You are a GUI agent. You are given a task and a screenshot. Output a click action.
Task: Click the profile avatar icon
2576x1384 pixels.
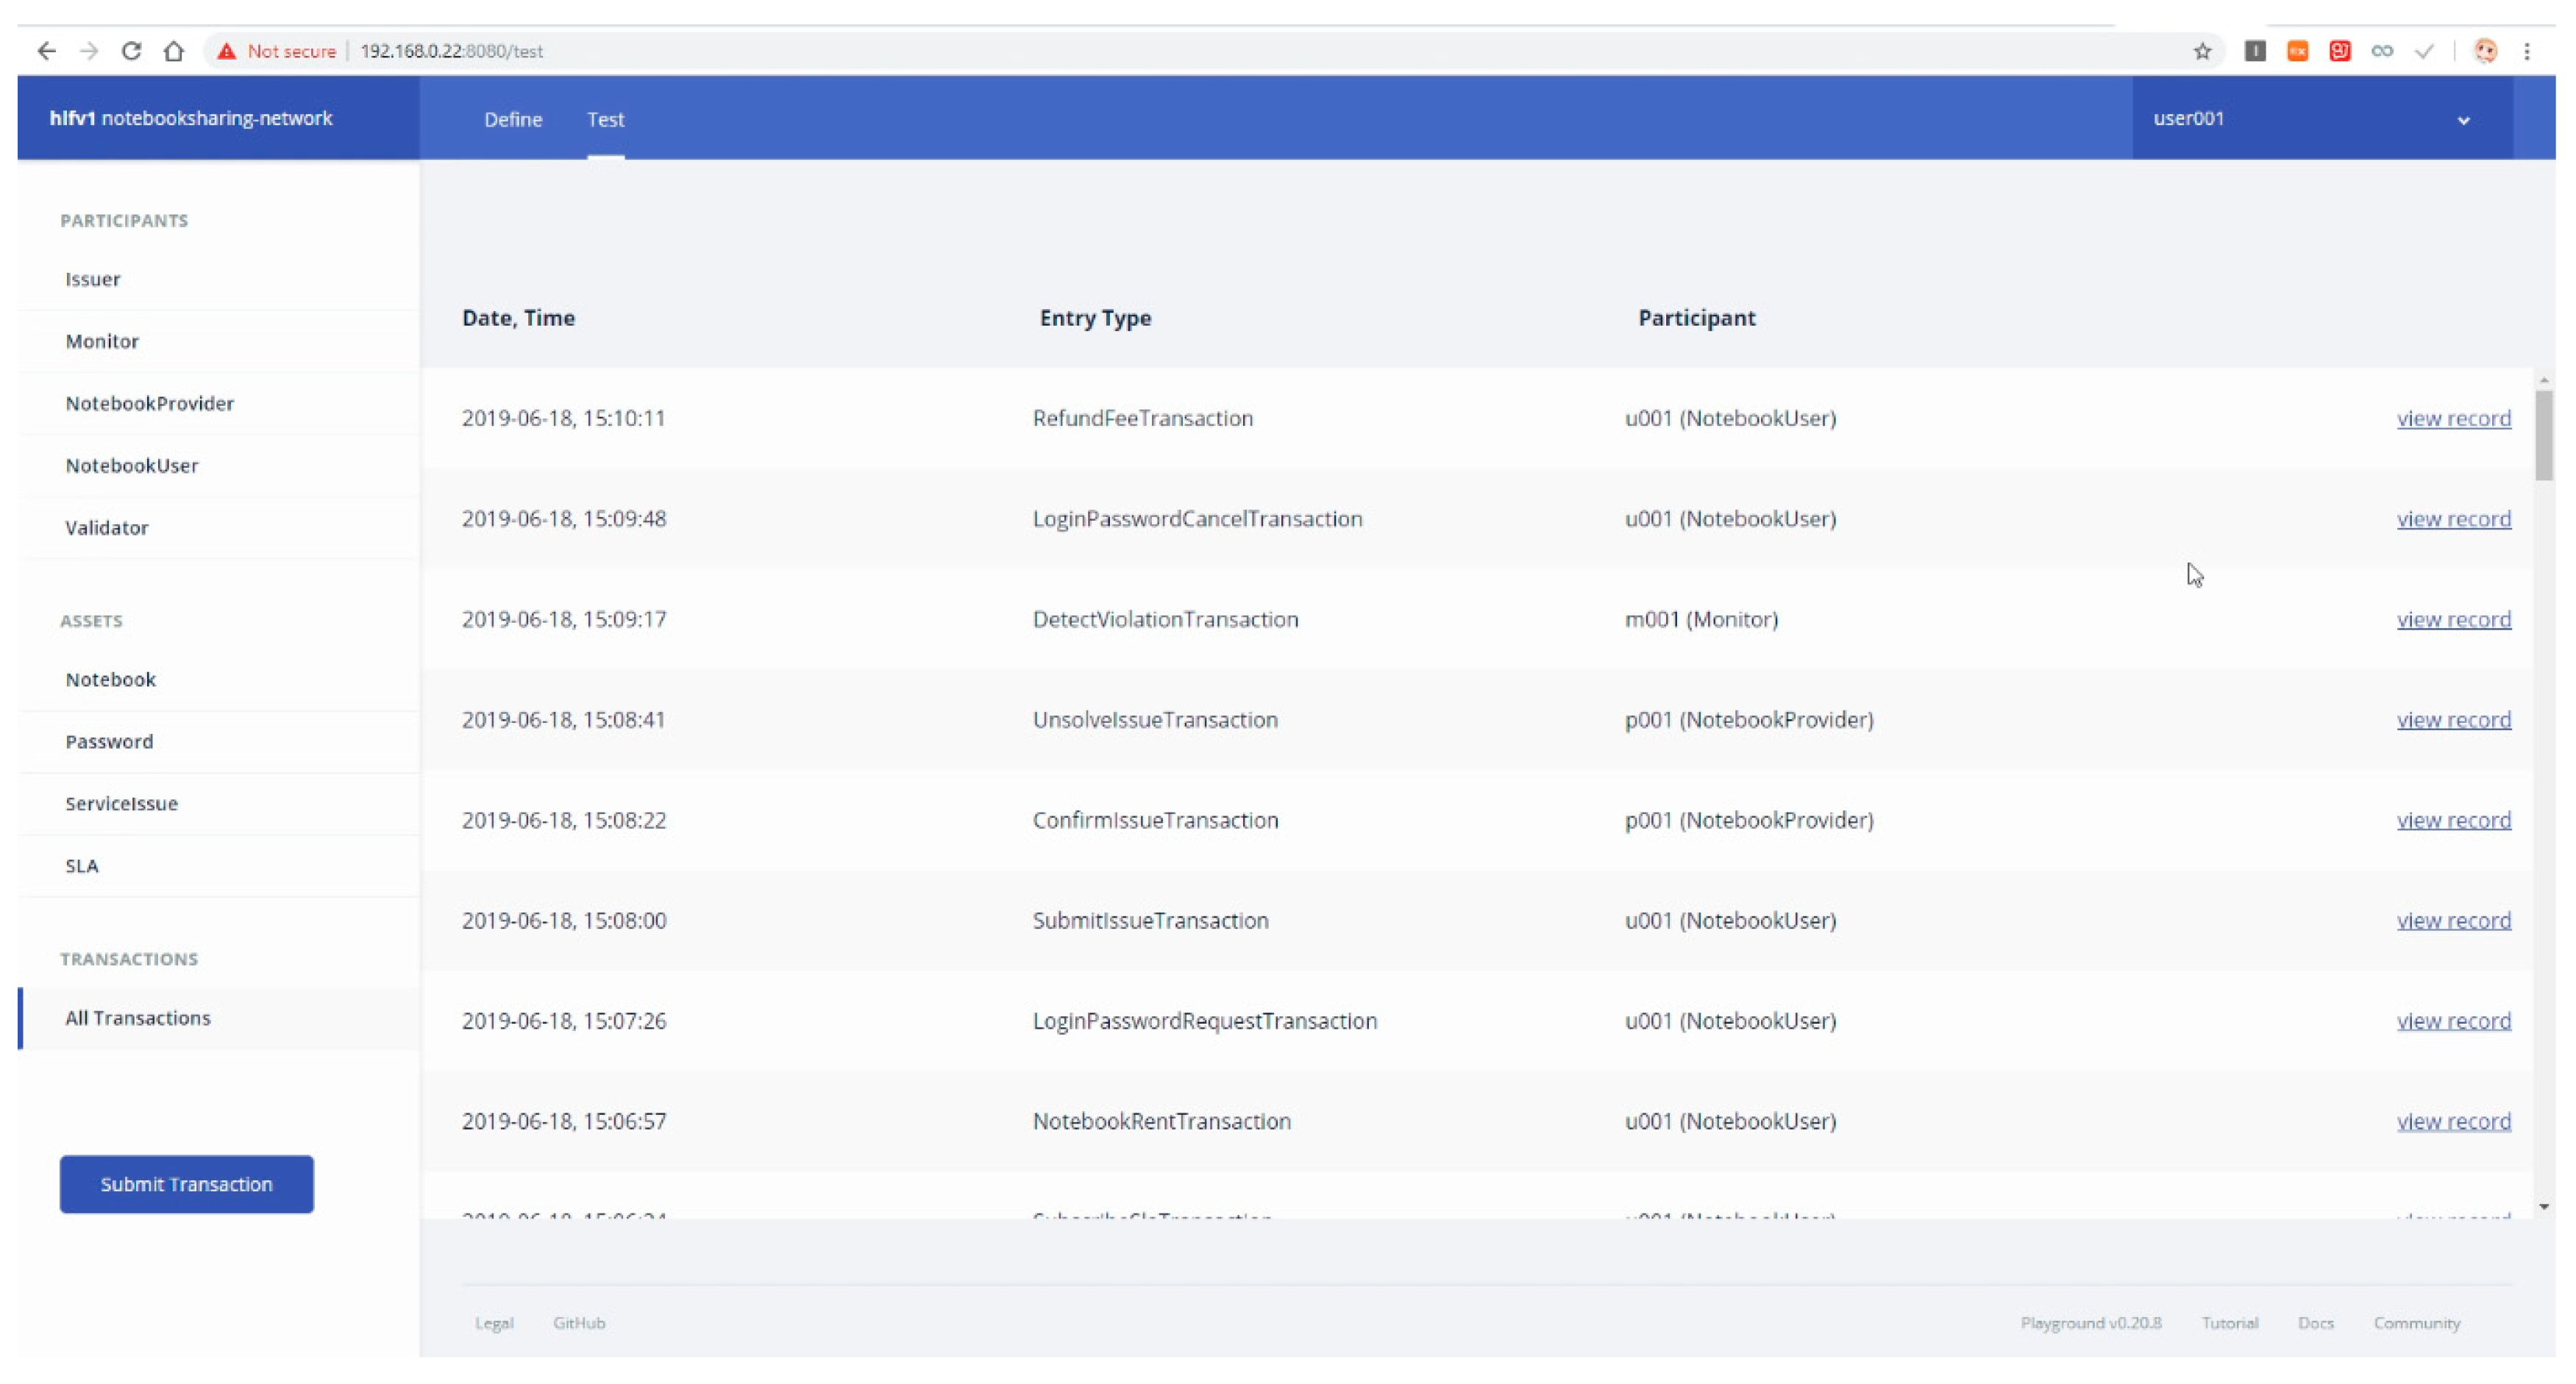(x=2485, y=51)
